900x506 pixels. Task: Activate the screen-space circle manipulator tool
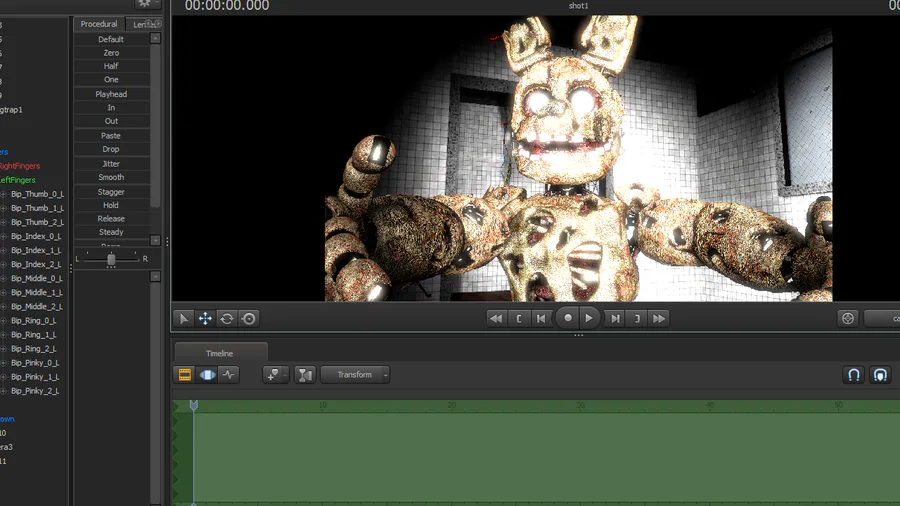pos(249,318)
